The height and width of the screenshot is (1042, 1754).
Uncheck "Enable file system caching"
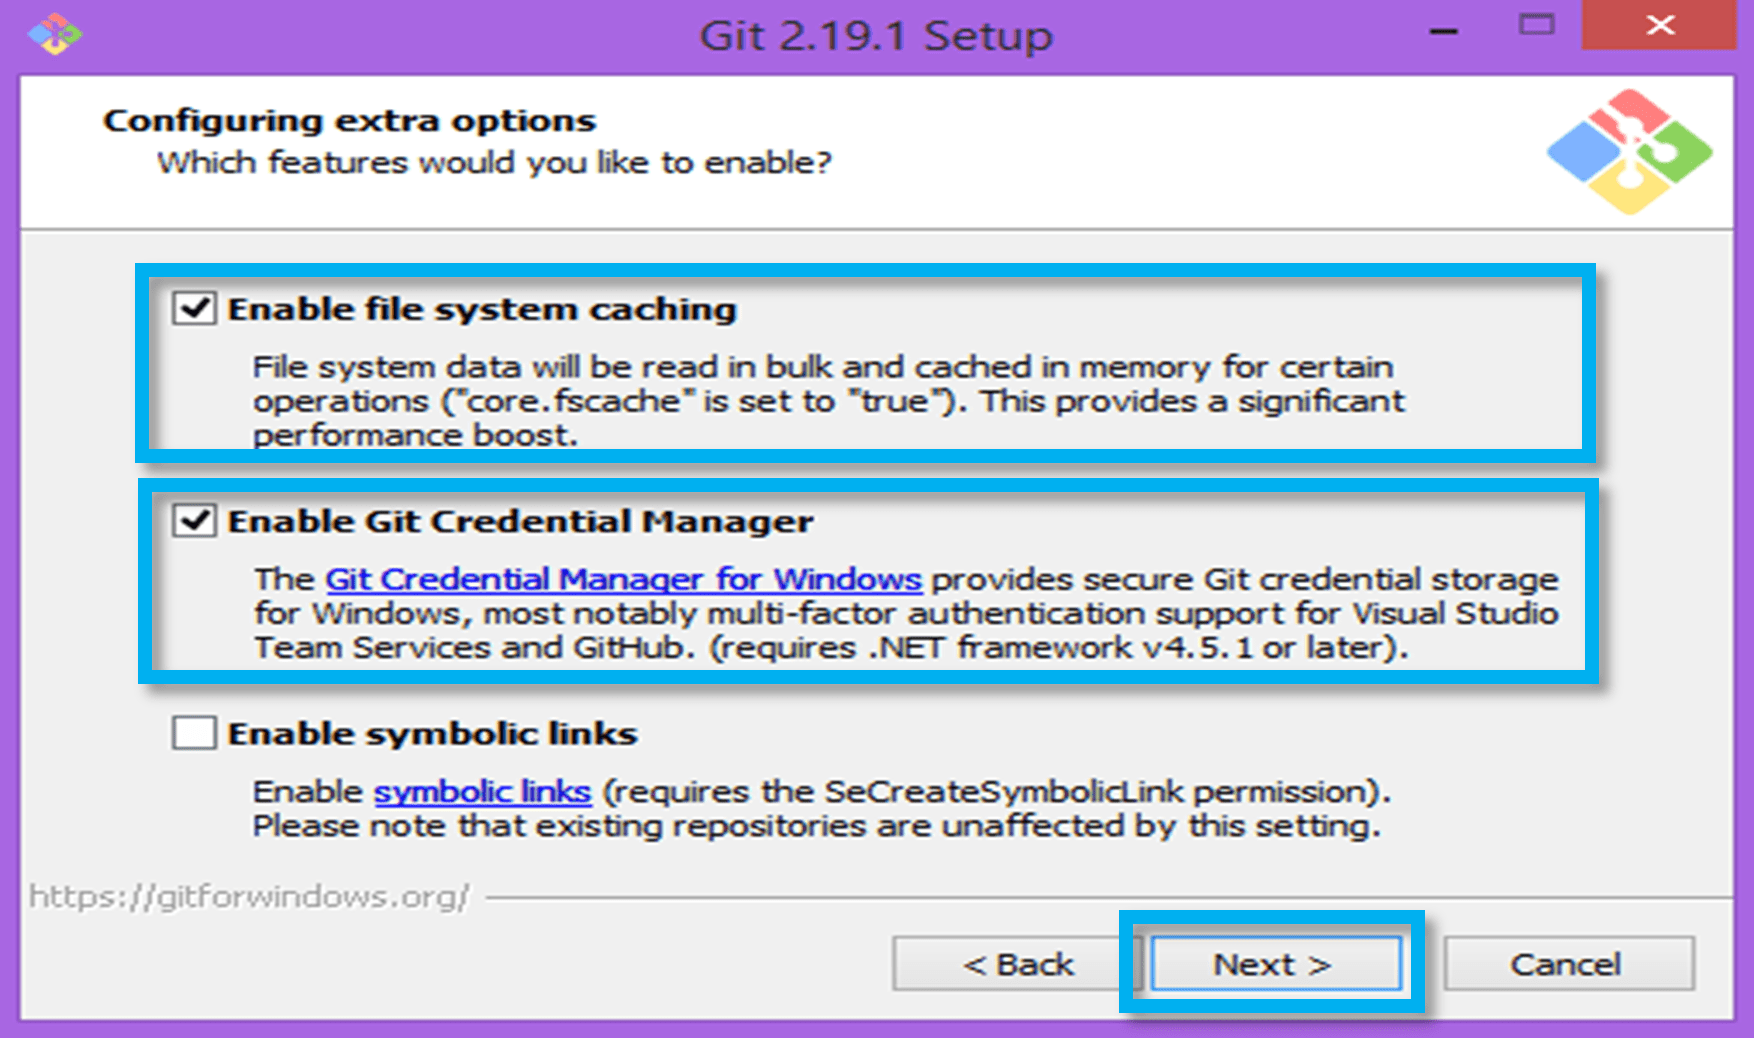coord(196,308)
